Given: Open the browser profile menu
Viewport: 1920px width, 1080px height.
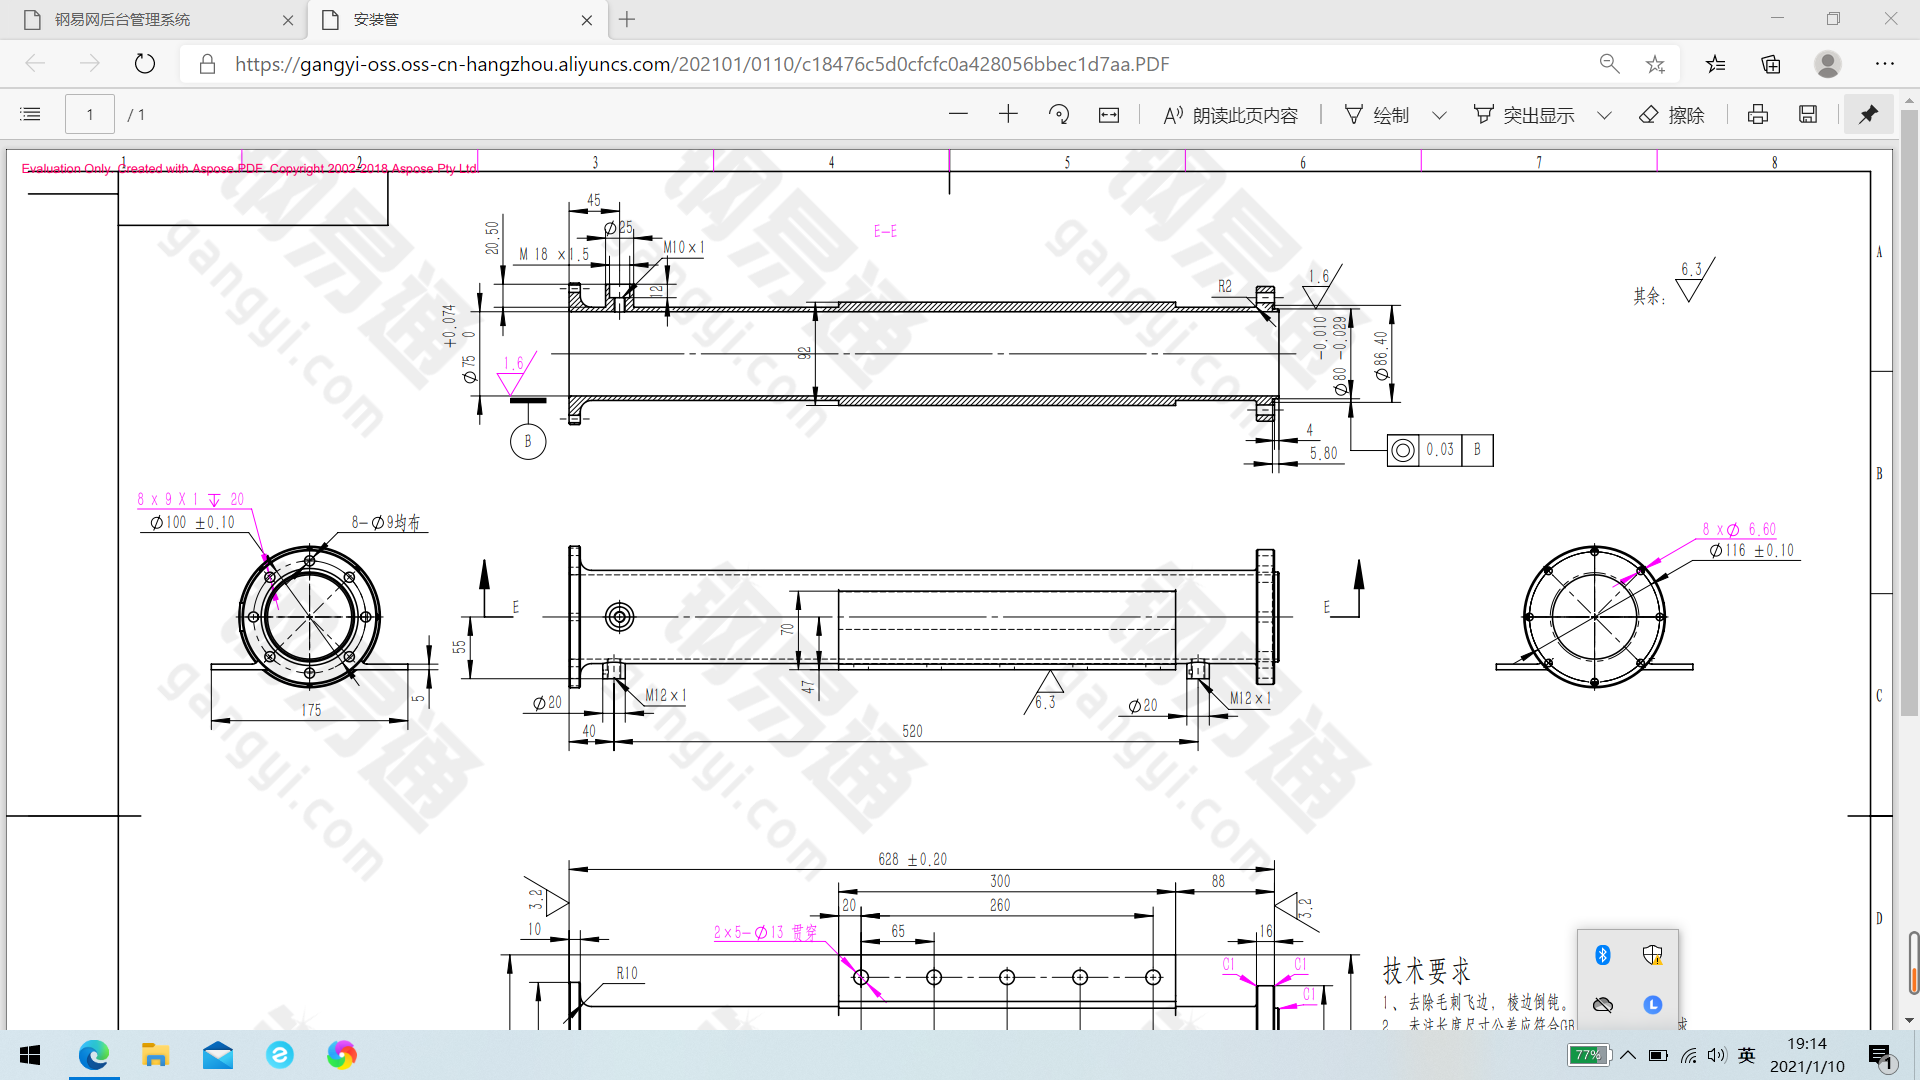Looking at the screenshot, I should point(1828,64).
